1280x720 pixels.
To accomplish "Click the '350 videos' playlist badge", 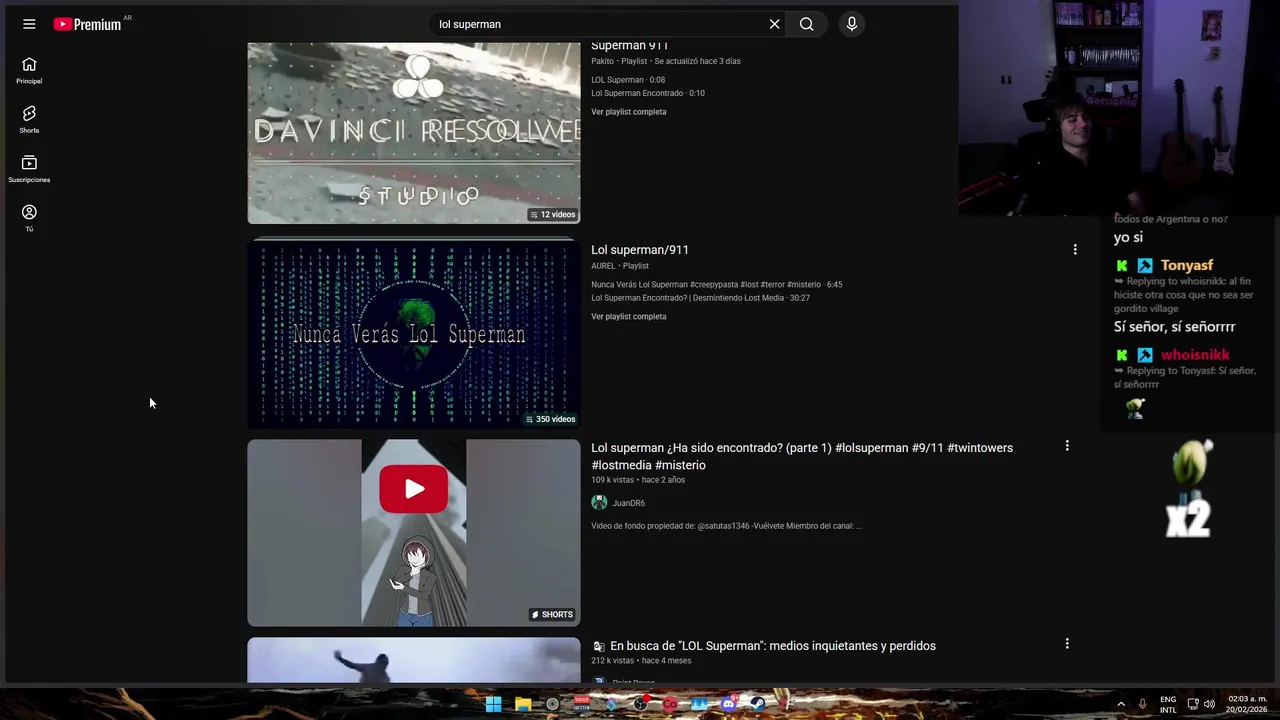I will tap(552, 419).
